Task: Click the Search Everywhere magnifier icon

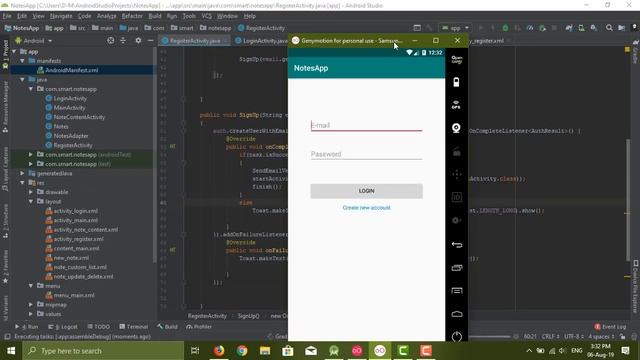Action: [609, 28]
